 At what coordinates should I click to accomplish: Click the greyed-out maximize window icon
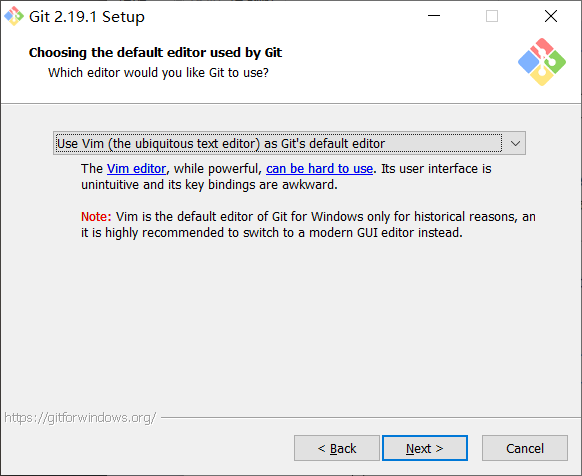[492, 16]
